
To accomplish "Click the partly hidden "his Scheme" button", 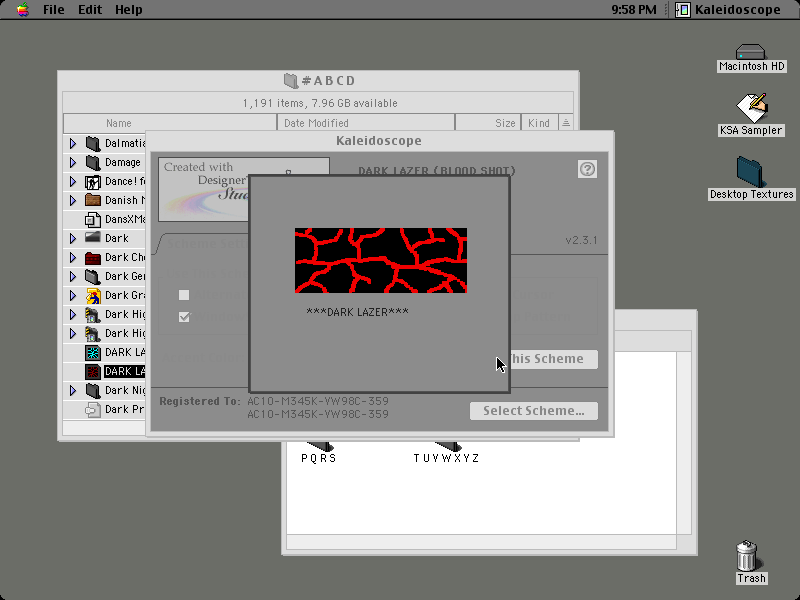I will 554,359.
